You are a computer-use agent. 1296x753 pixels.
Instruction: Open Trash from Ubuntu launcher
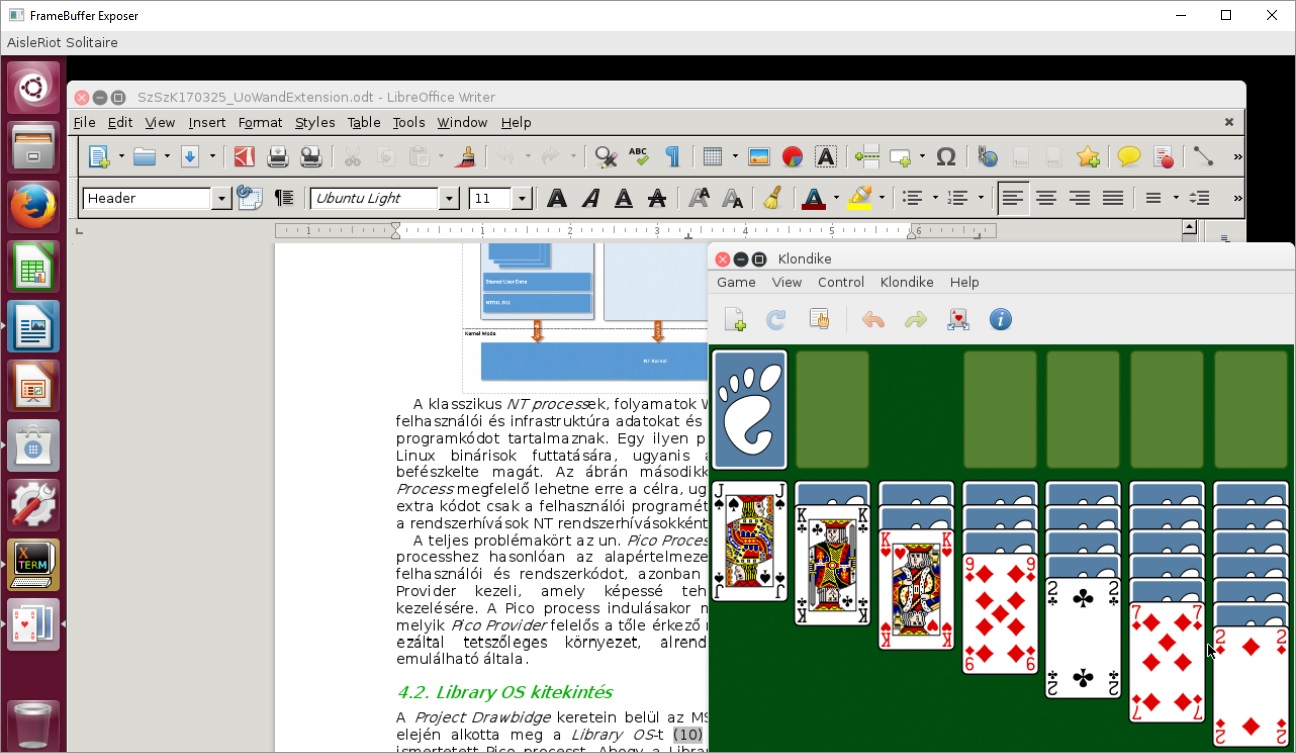[34, 725]
